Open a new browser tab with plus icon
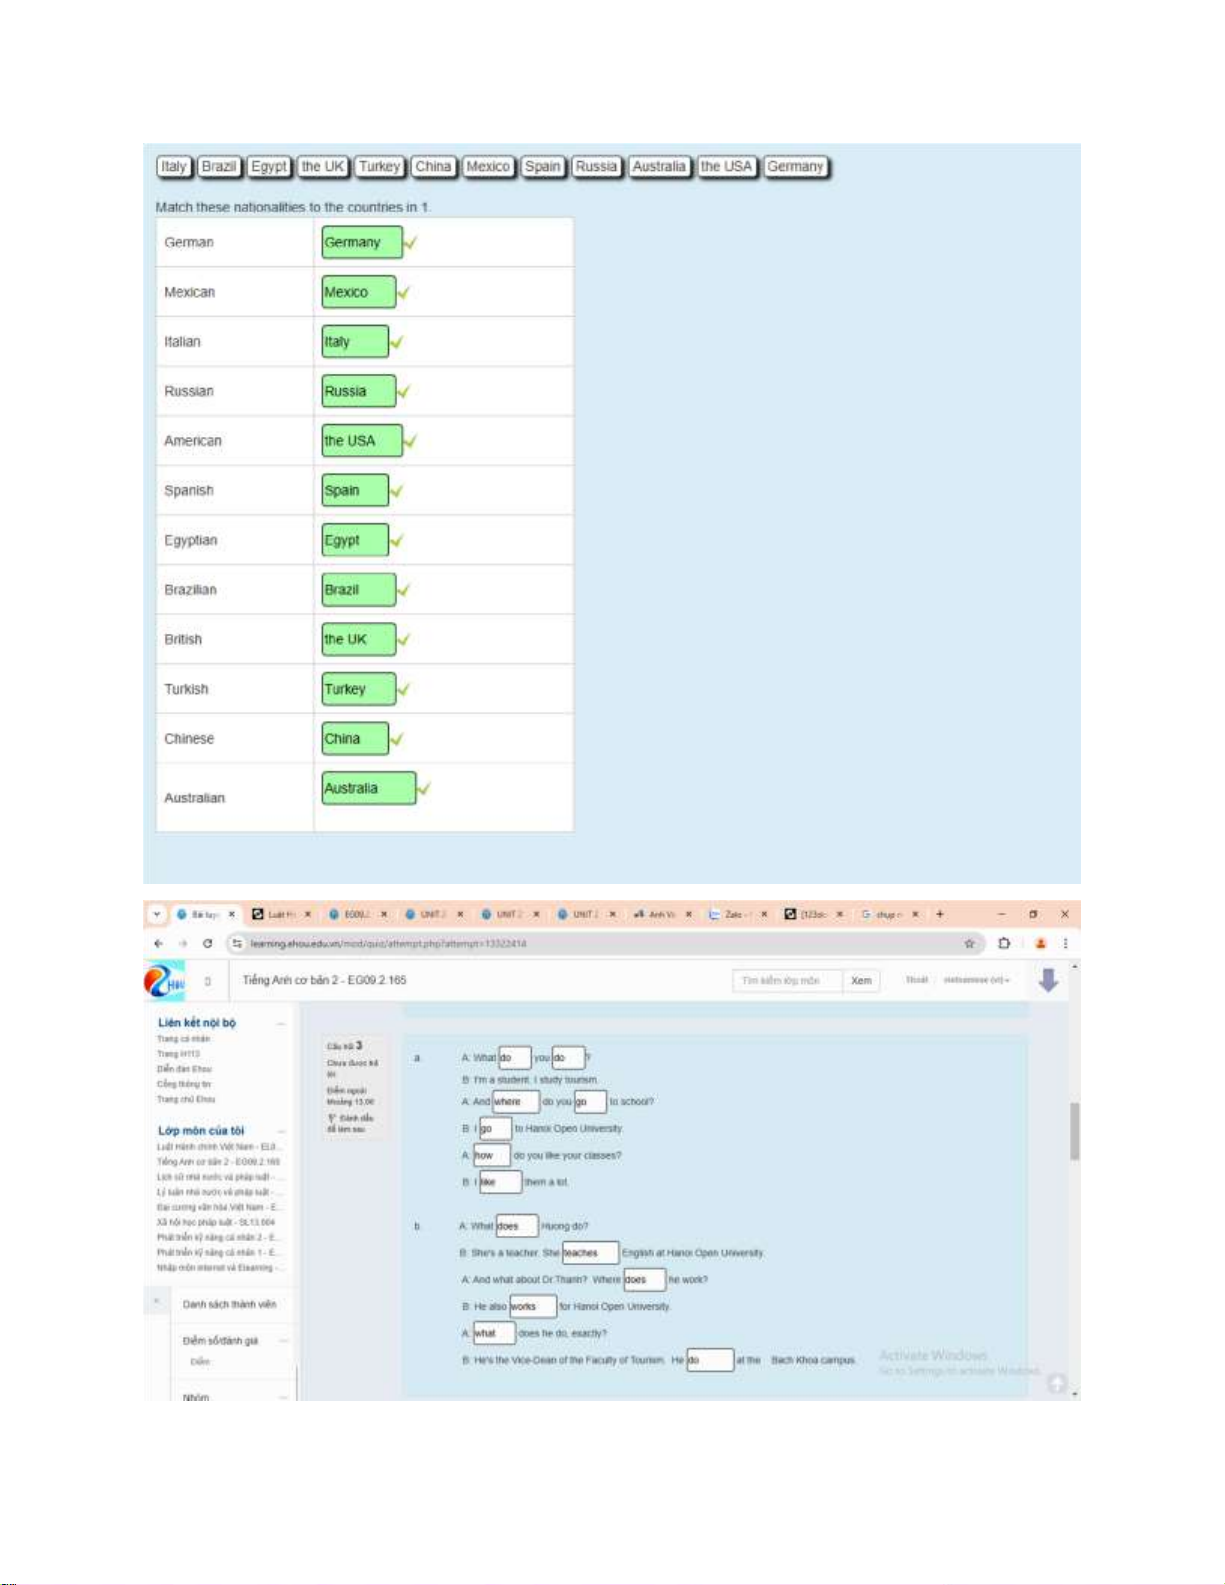 pyautogui.click(x=939, y=914)
